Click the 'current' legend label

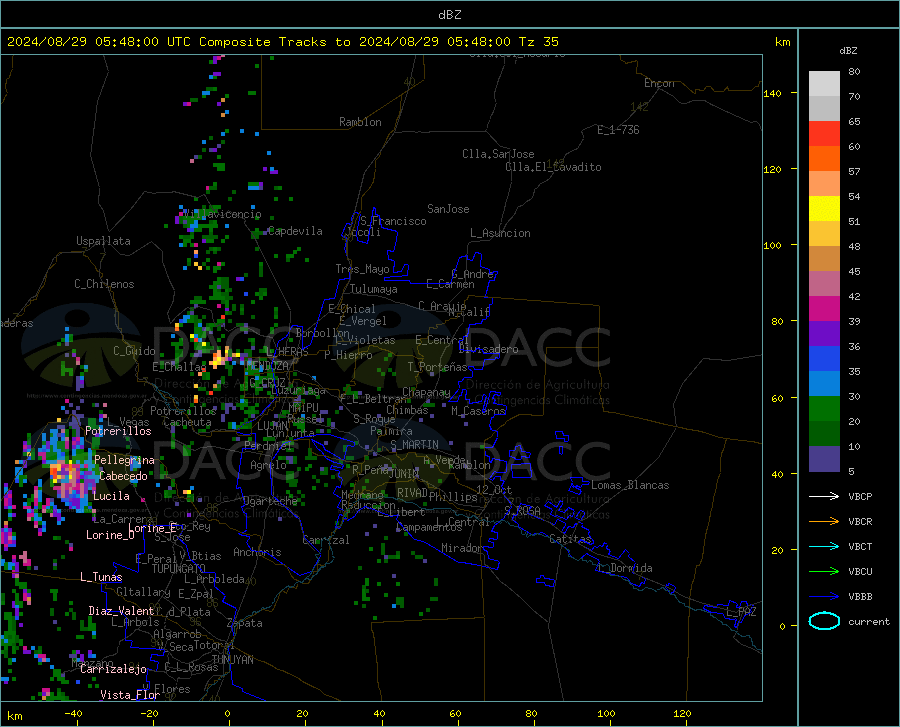[869, 621]
